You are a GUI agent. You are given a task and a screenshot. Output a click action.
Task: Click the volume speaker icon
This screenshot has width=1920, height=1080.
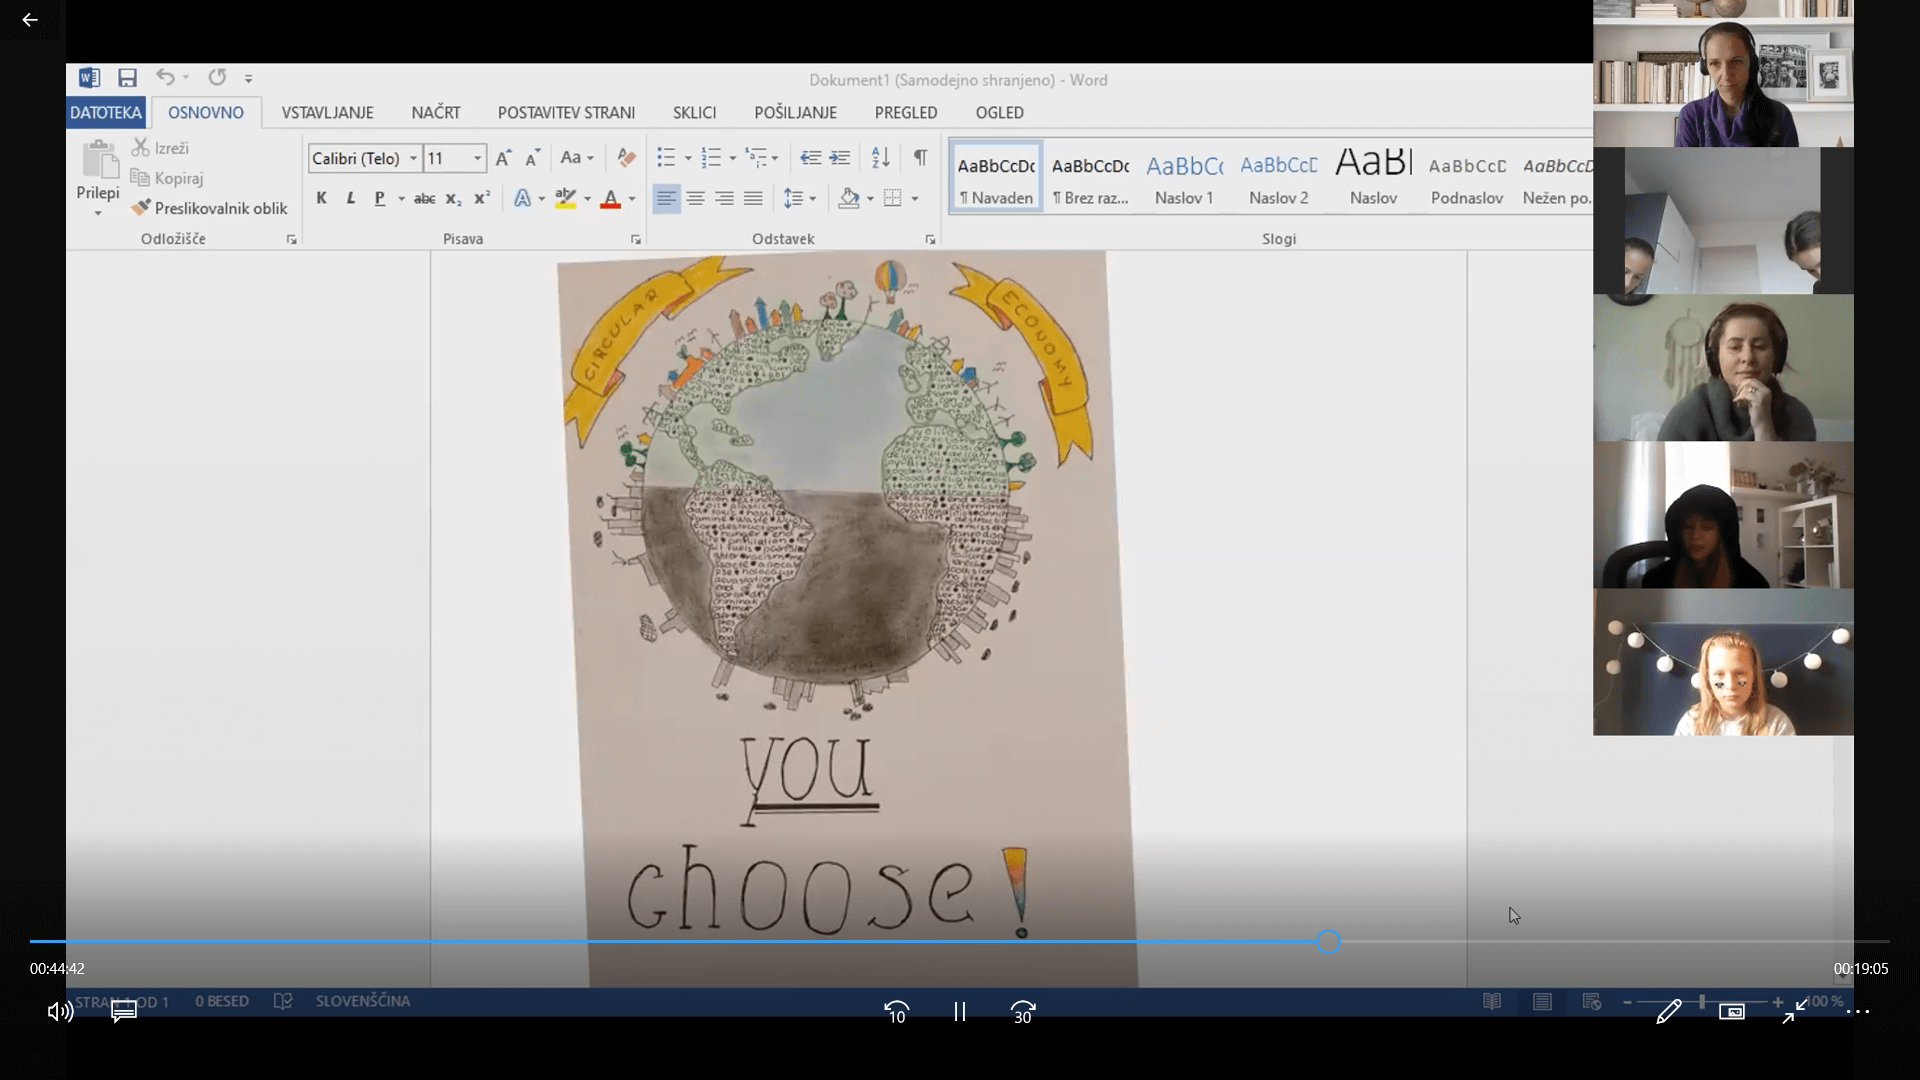60,1011
